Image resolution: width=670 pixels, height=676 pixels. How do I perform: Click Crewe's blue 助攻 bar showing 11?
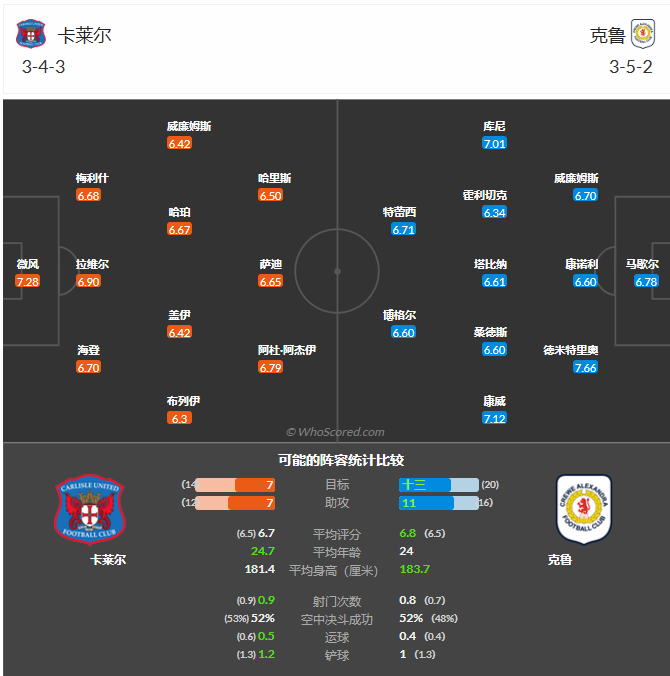point(425,503)
